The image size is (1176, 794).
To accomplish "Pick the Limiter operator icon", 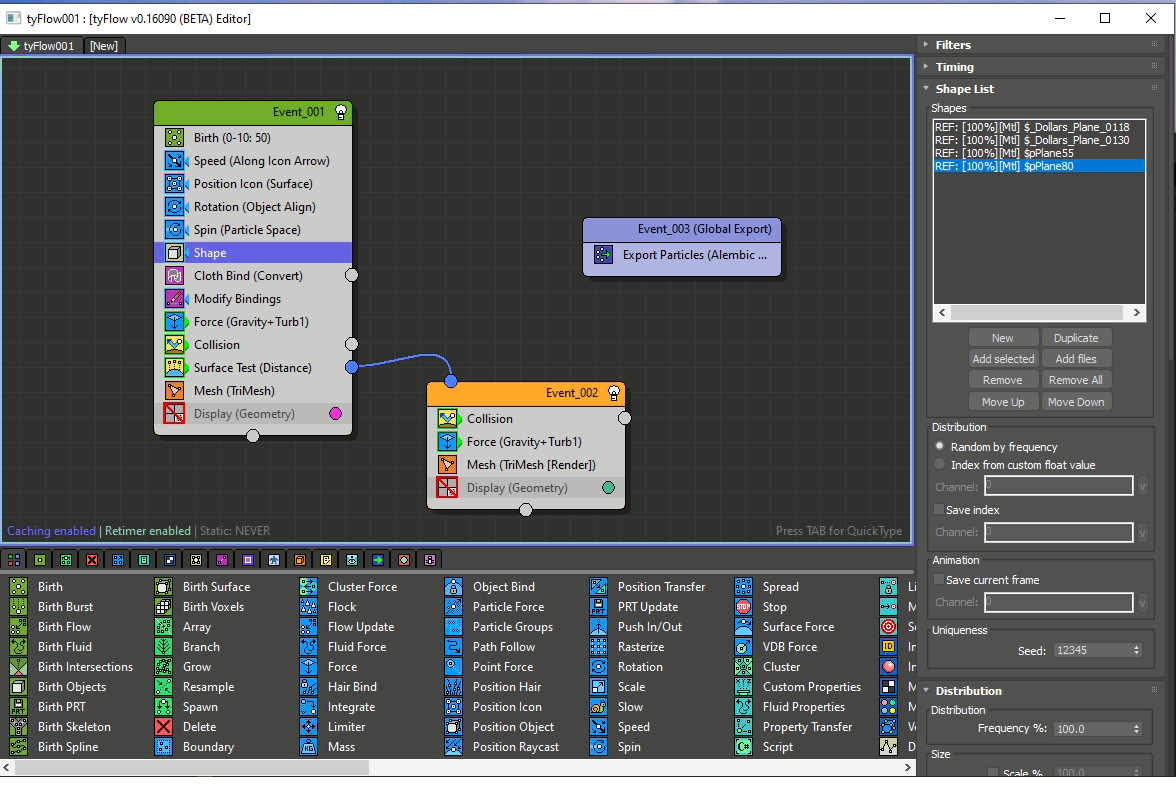I will click(x=308, y=727).
